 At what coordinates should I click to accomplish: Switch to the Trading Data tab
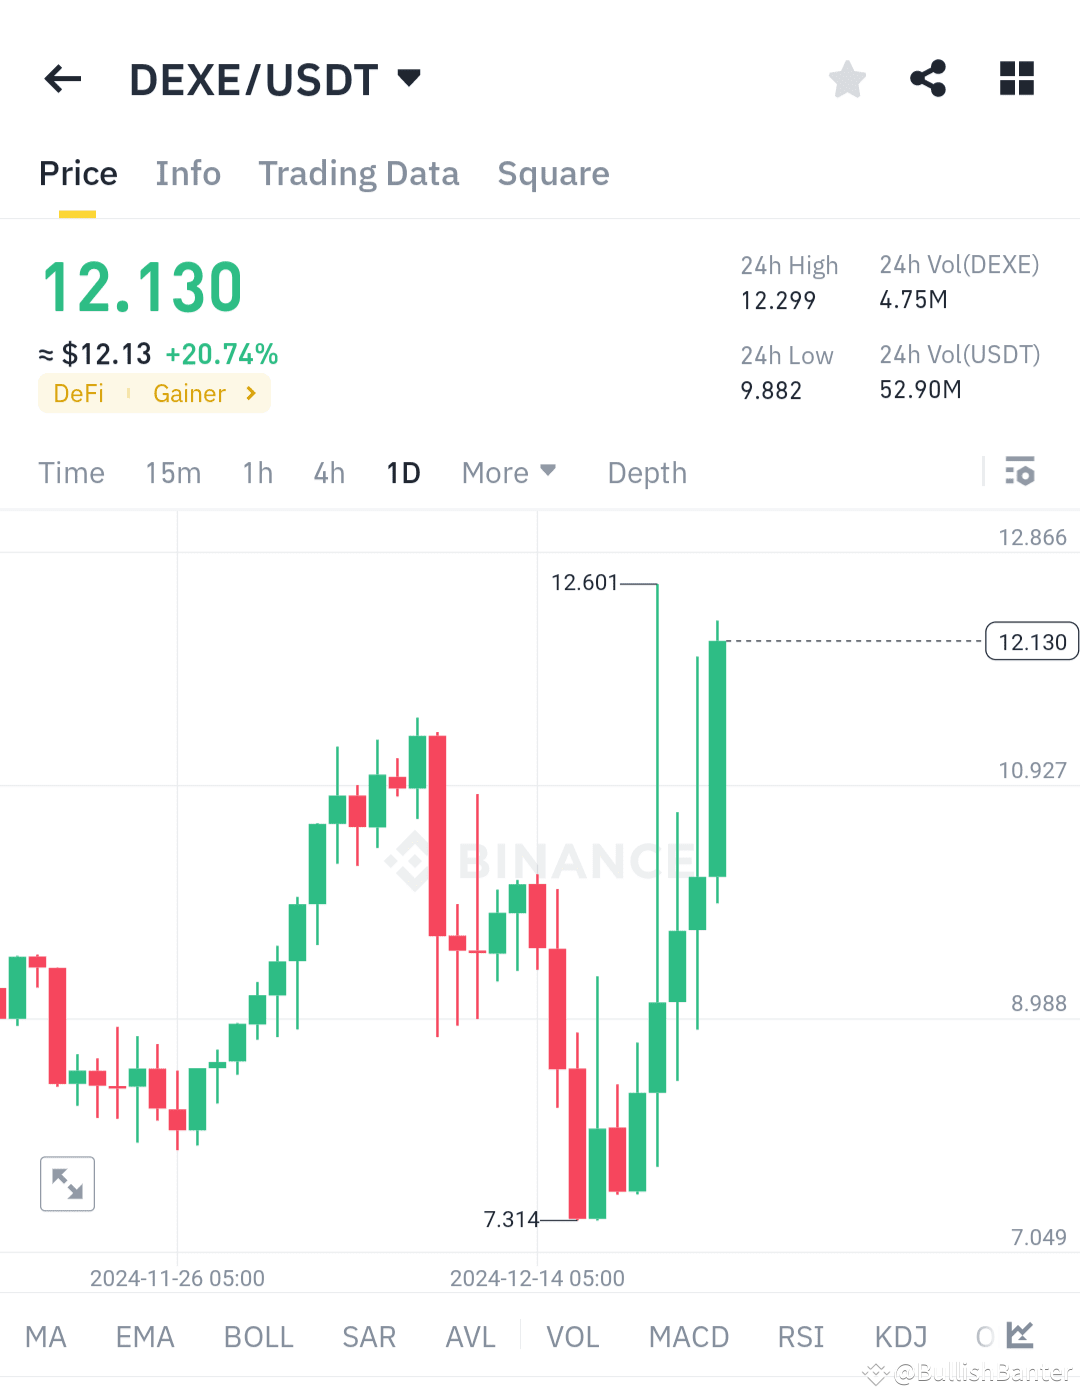[x=359, y=173]
